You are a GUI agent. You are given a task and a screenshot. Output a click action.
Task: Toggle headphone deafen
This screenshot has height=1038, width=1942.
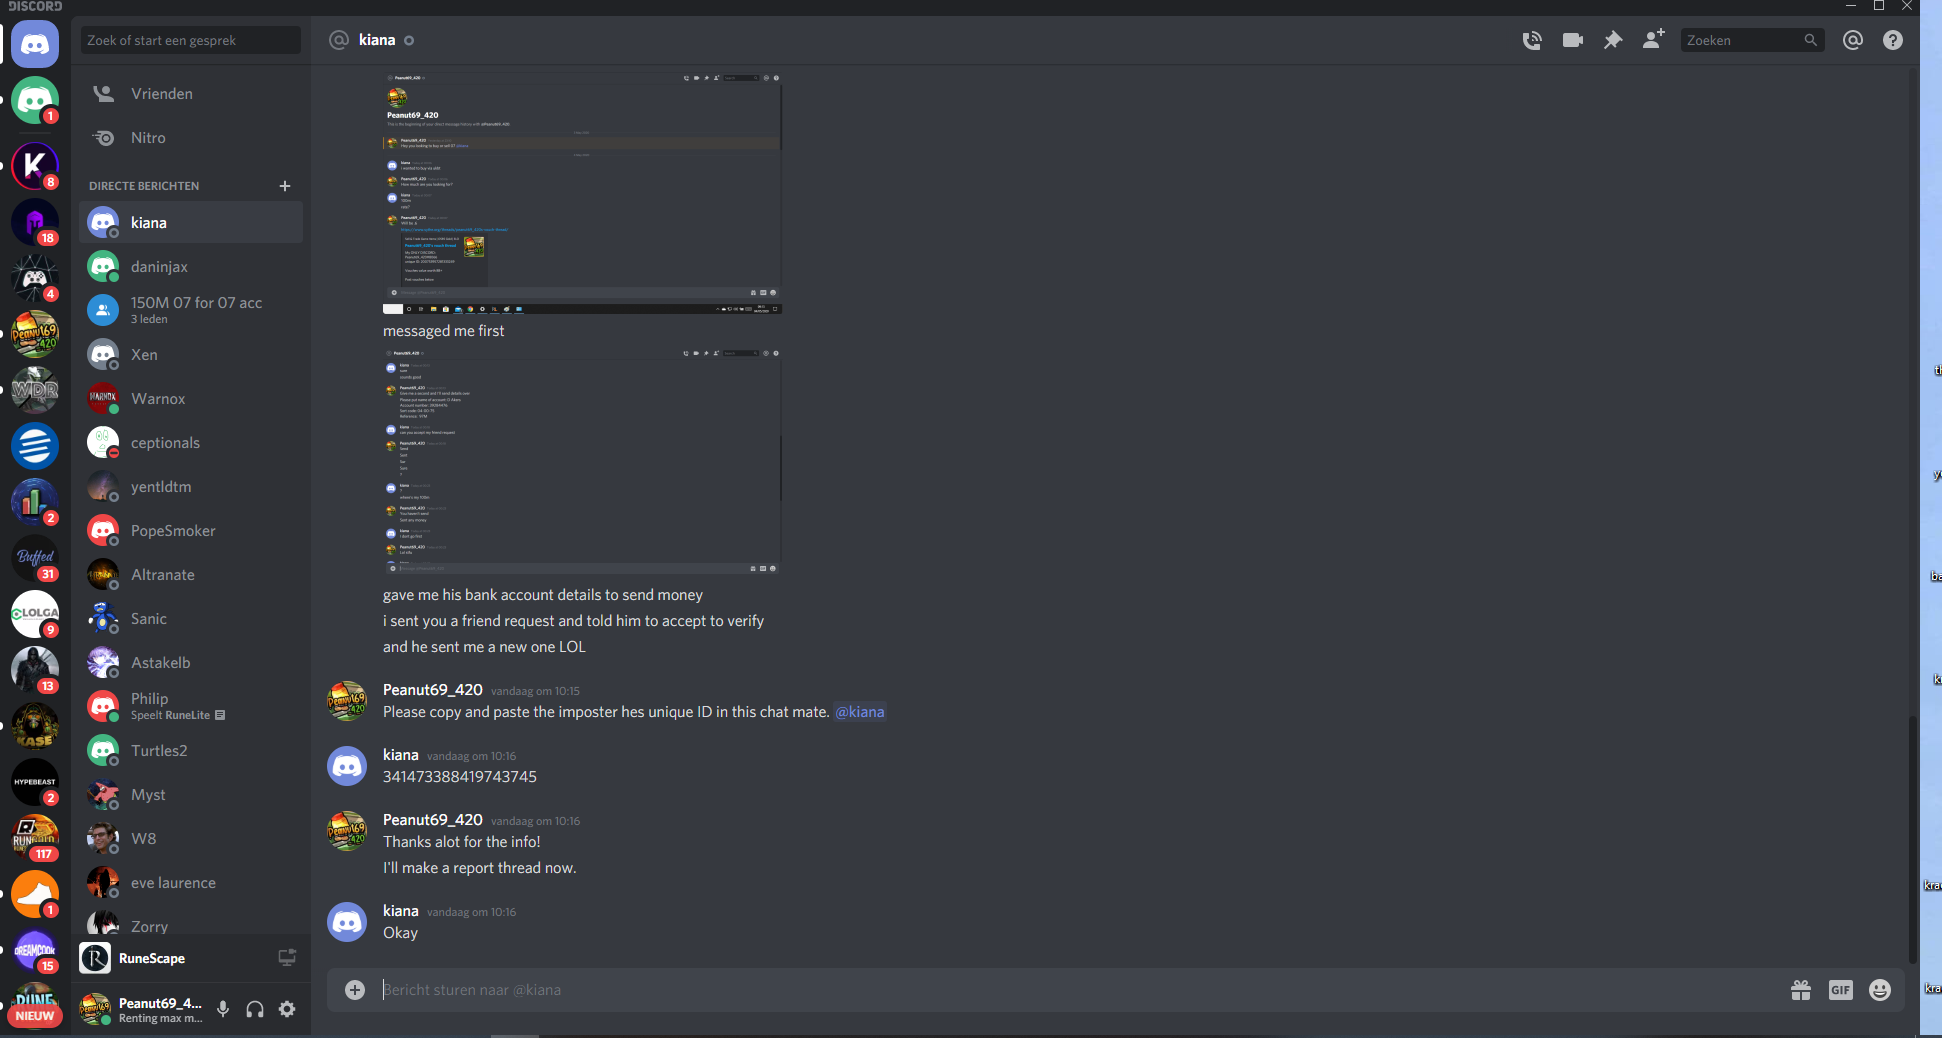(255, 1009)
